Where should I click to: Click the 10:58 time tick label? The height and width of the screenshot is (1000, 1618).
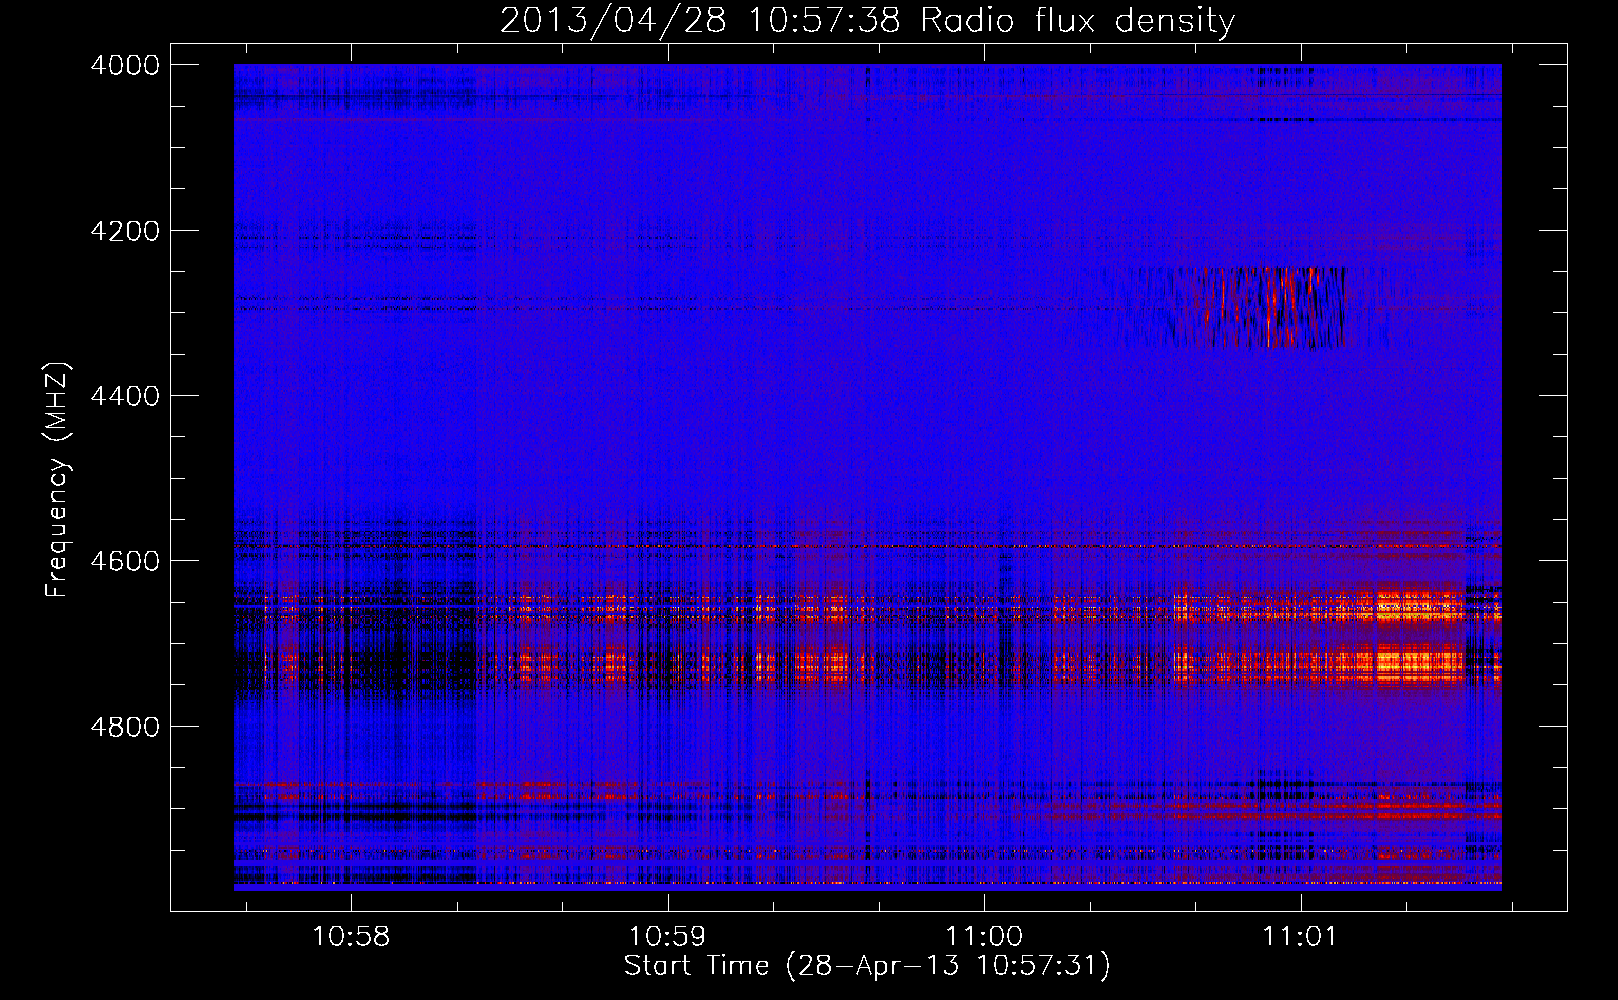pos(351,936)
